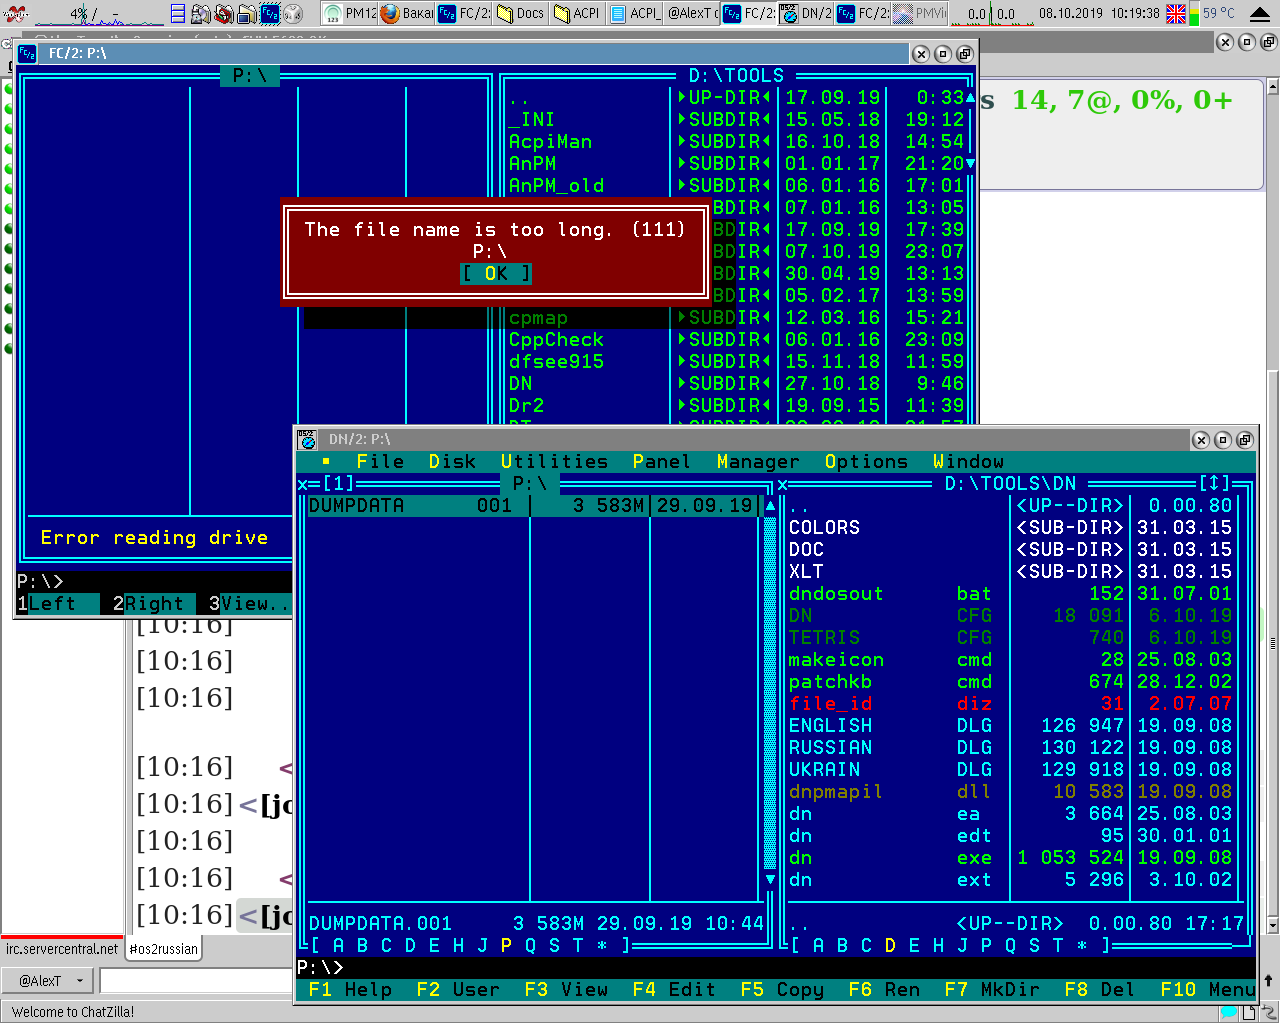Viewport: 1280px width, 1024px height.
Task: Switch to the PM12 taskbar window
Action: (x=350, y=13)
